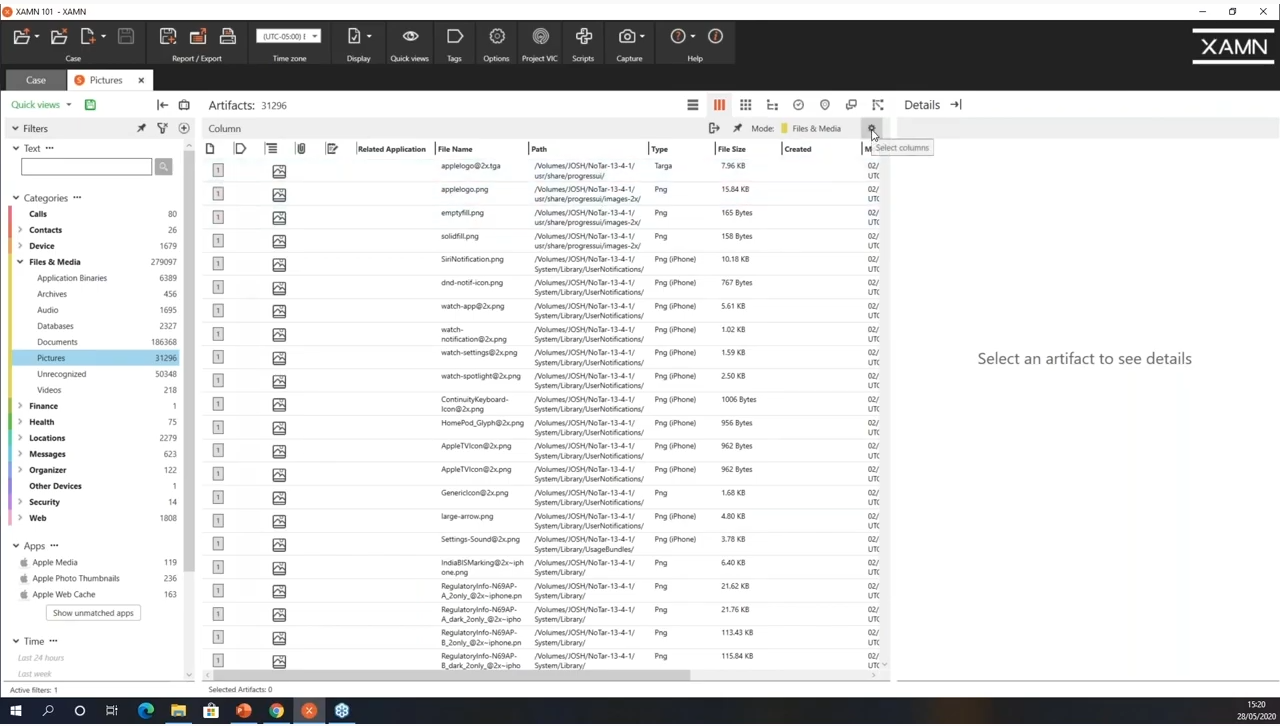Click the text filter search field
Screen dimensions: 1280x726
(x=86, y=167)
